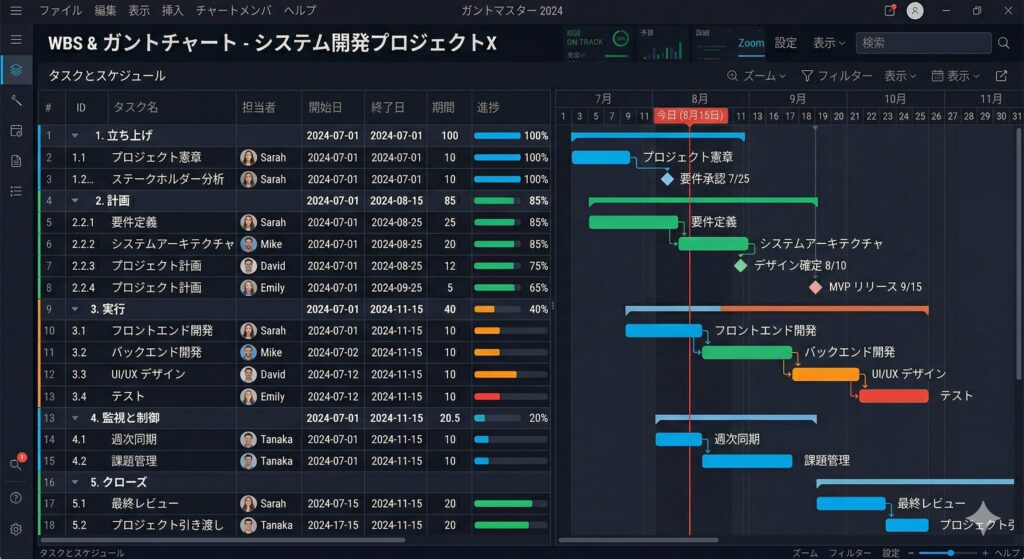Click the 検索 search input field
This screenshot has width=1024, height=559.
pyautogui.click(x=923, y=43)
